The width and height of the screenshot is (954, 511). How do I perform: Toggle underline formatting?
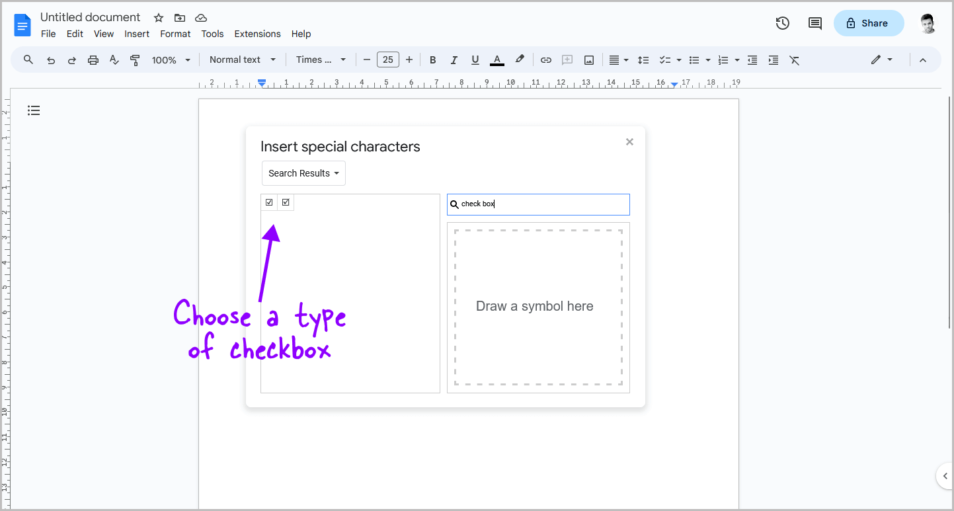point(475,60)
